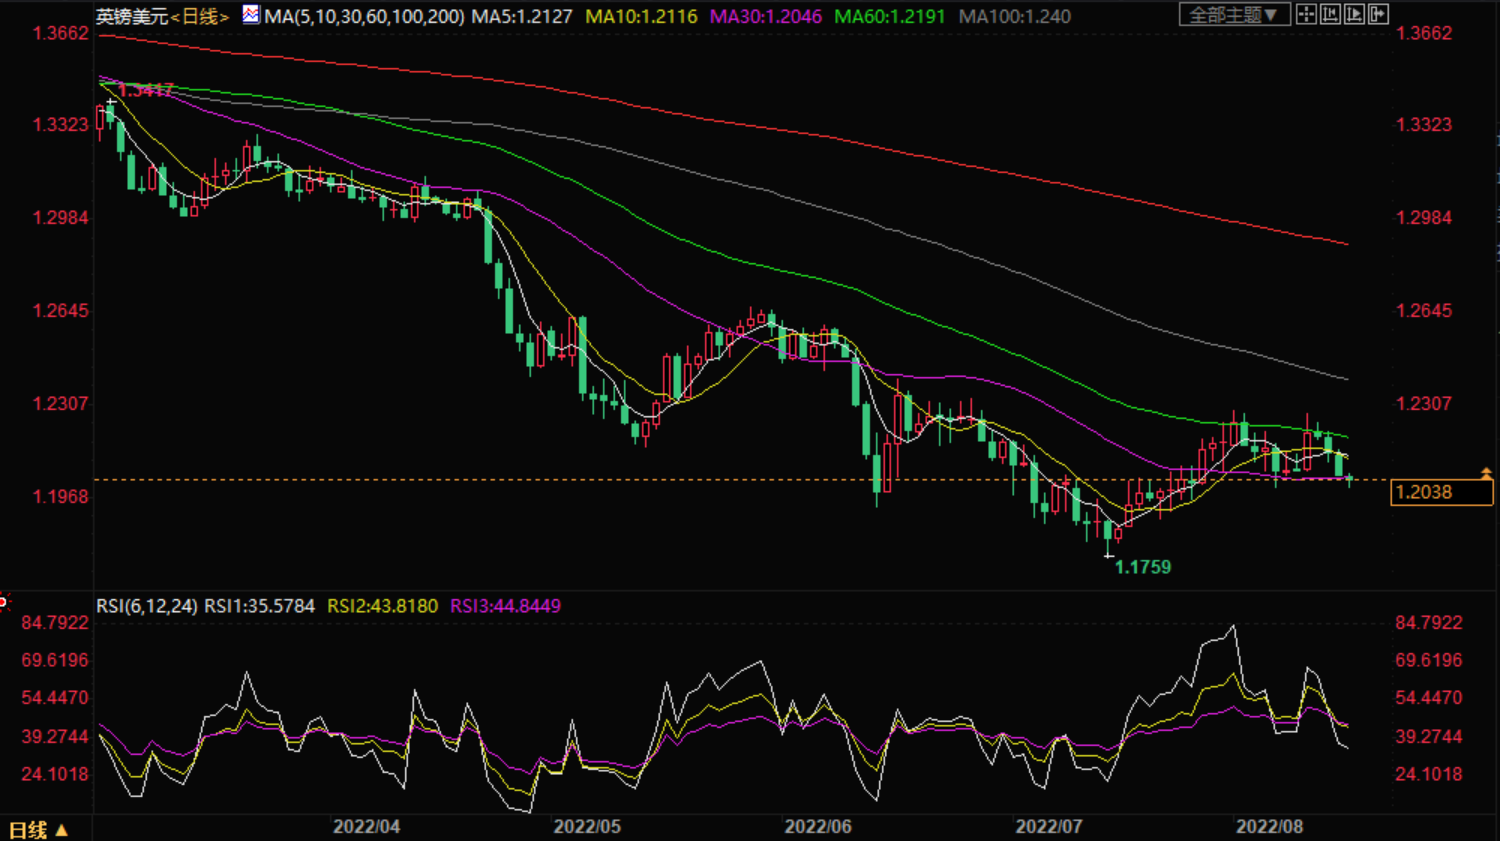Select the MA100 legend value
Viewport: 1500px width, 841px height.
pos(1014,16)
